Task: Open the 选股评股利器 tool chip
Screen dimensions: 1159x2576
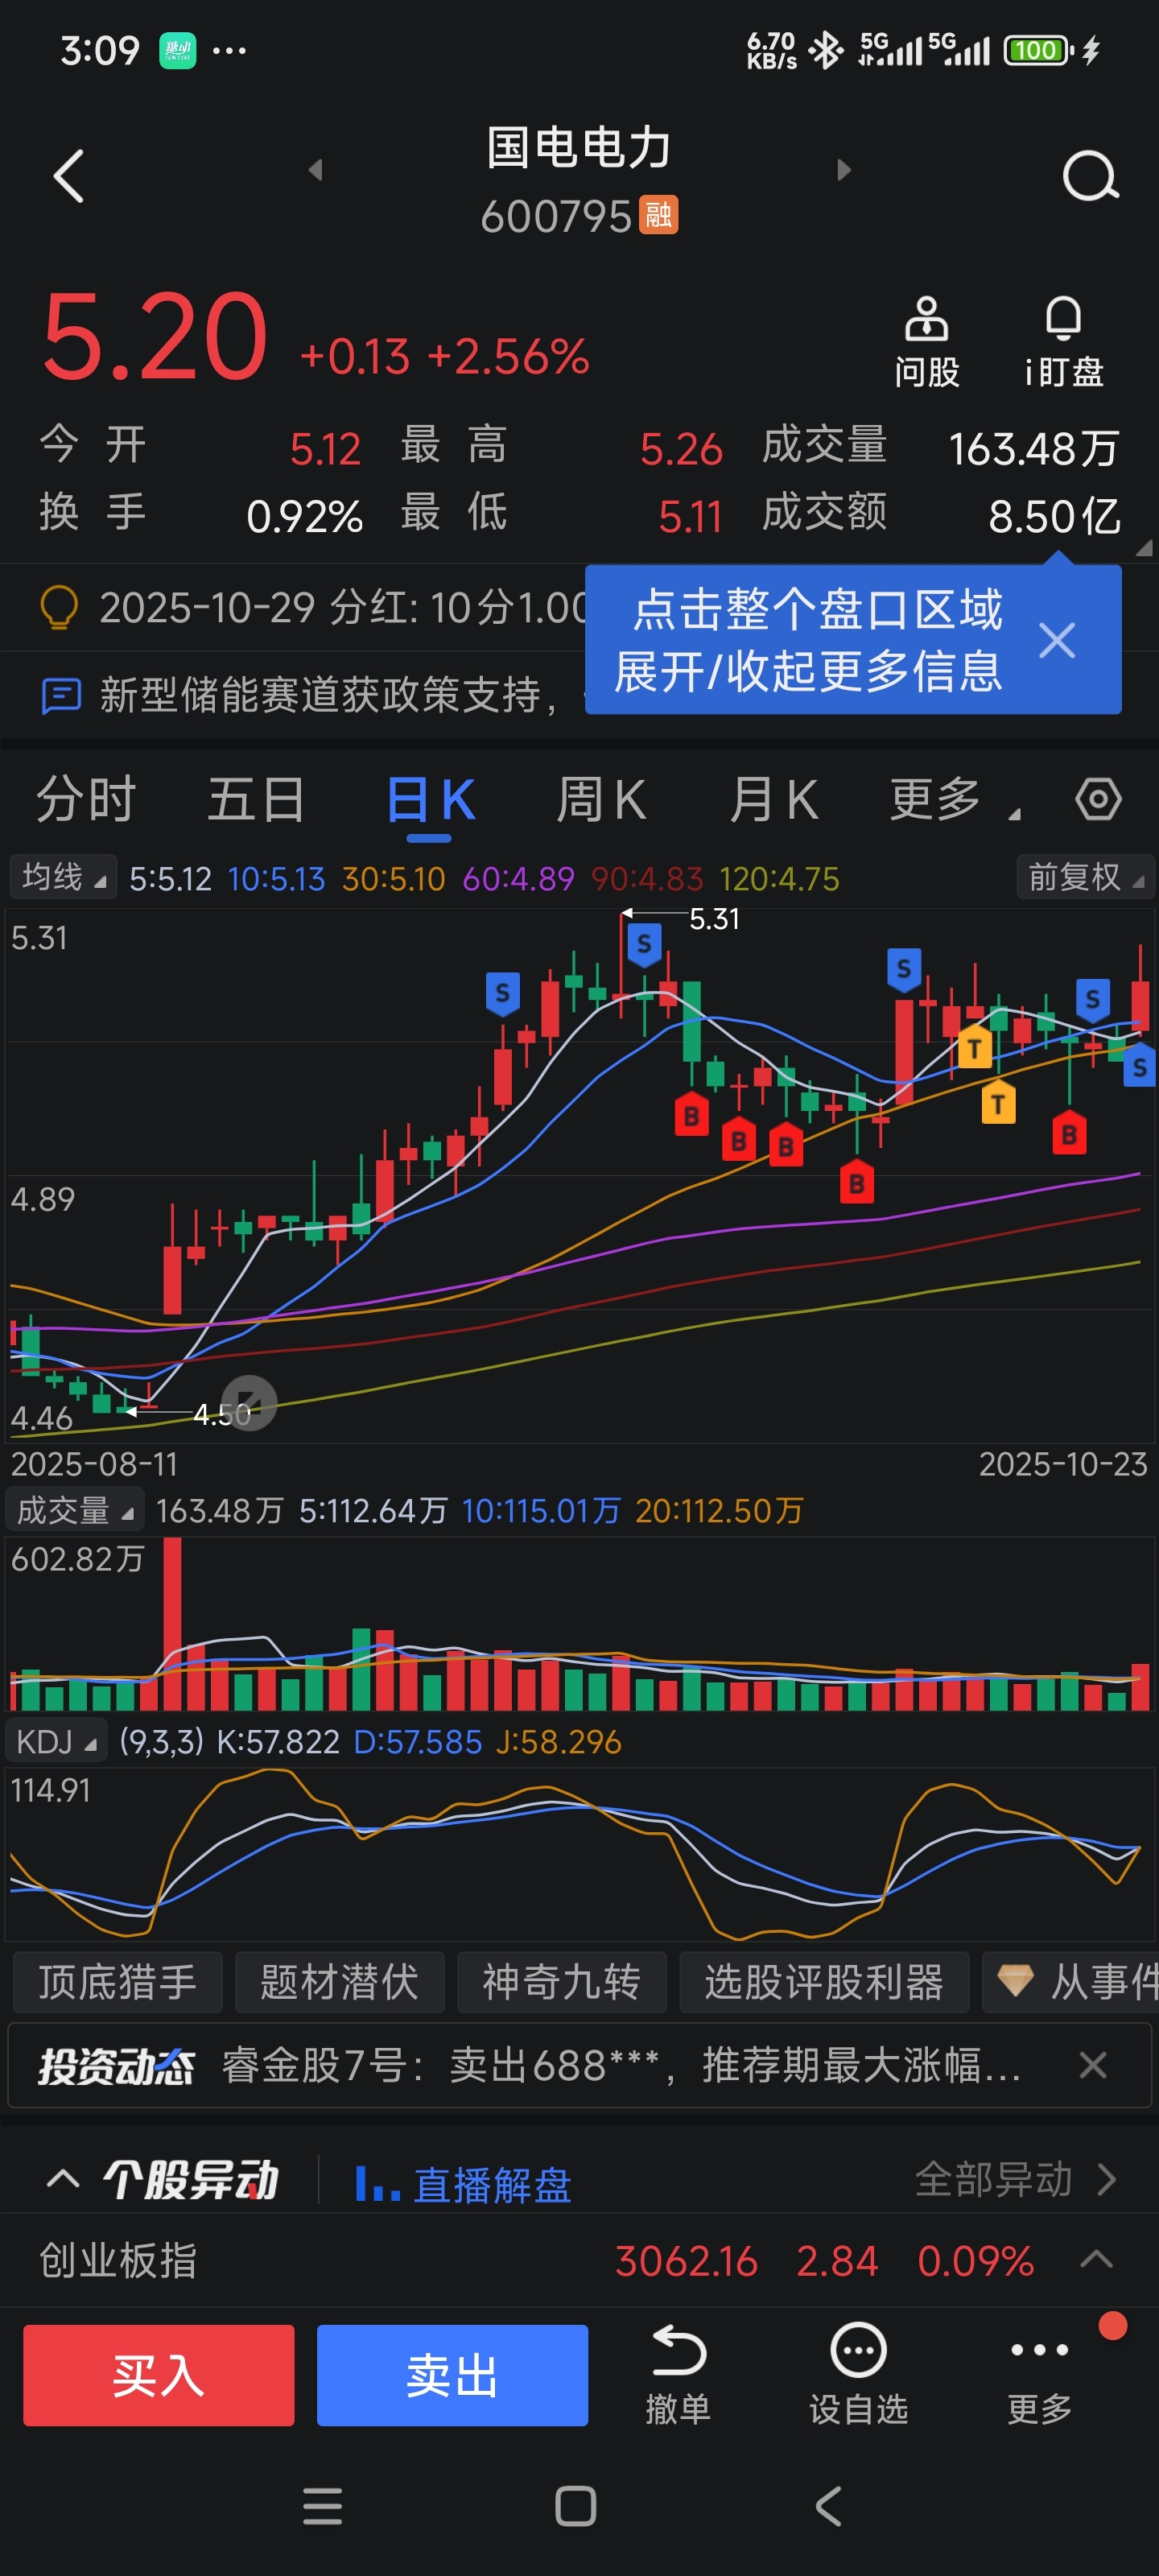Action: pos(824,1981)
